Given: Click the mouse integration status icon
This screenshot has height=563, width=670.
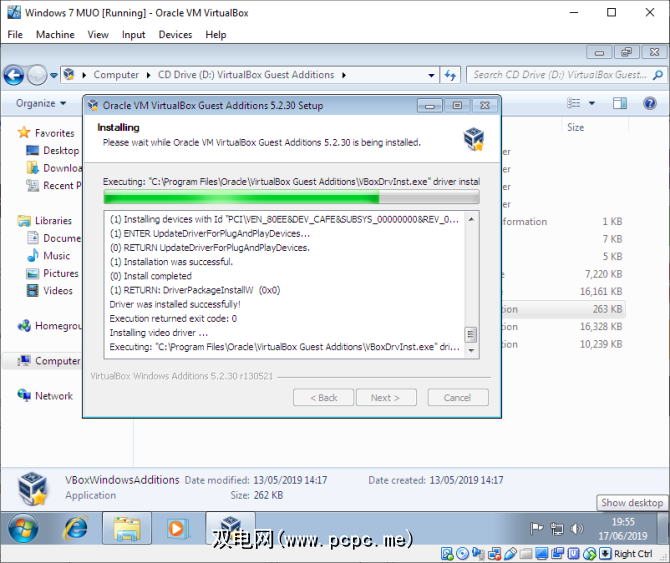Looking at the screenshot, I should pyautogui.click(x=589, y=554).
